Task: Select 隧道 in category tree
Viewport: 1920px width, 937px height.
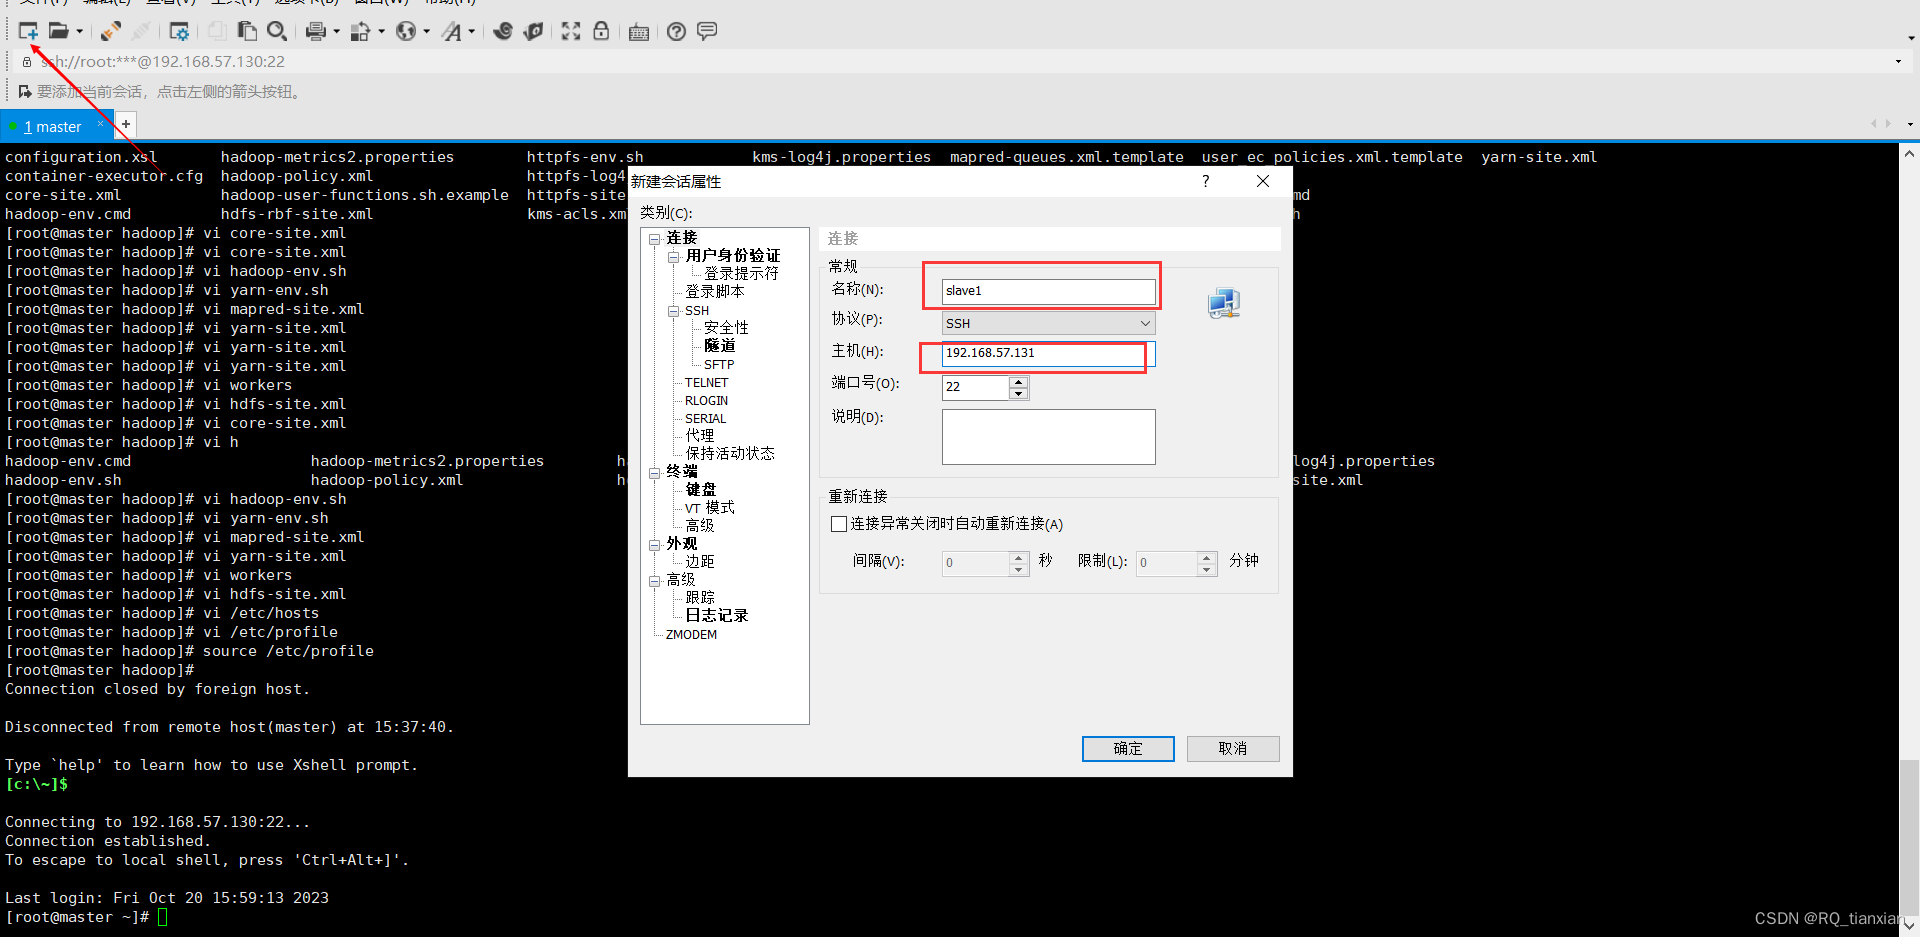Action: tap(719, 346)
